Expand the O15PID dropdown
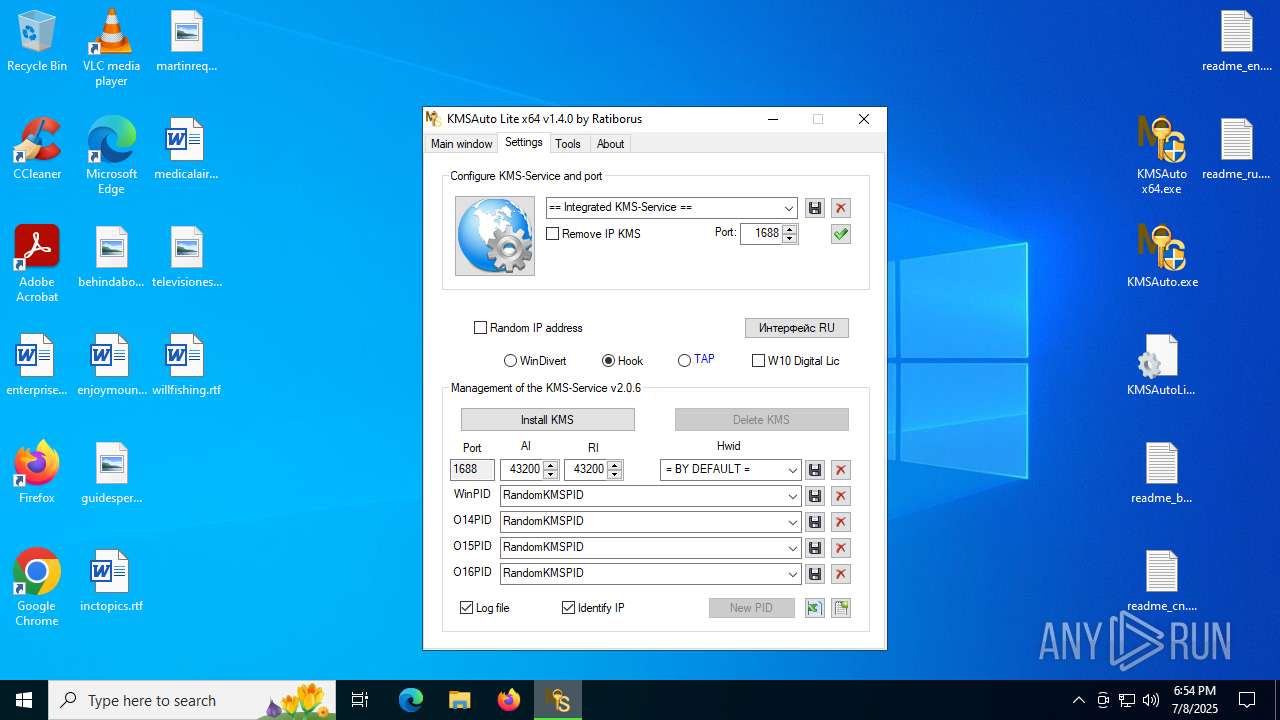1280x720 pixels. 793,548
